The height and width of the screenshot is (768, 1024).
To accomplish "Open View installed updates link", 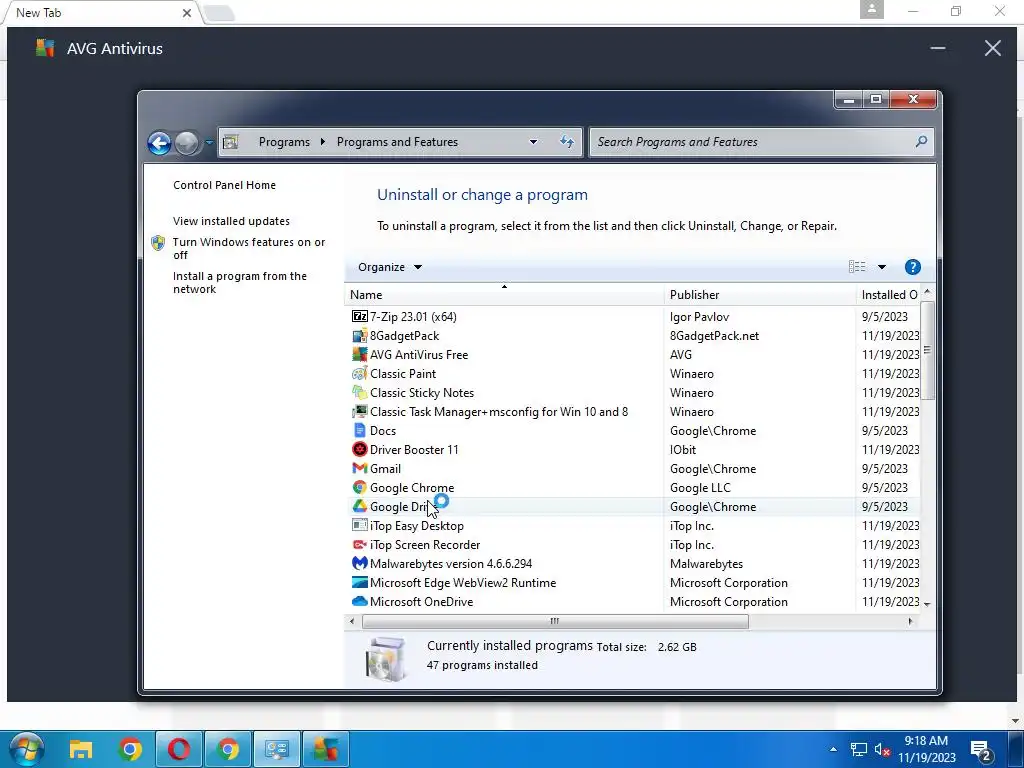I will click(231, 221).
